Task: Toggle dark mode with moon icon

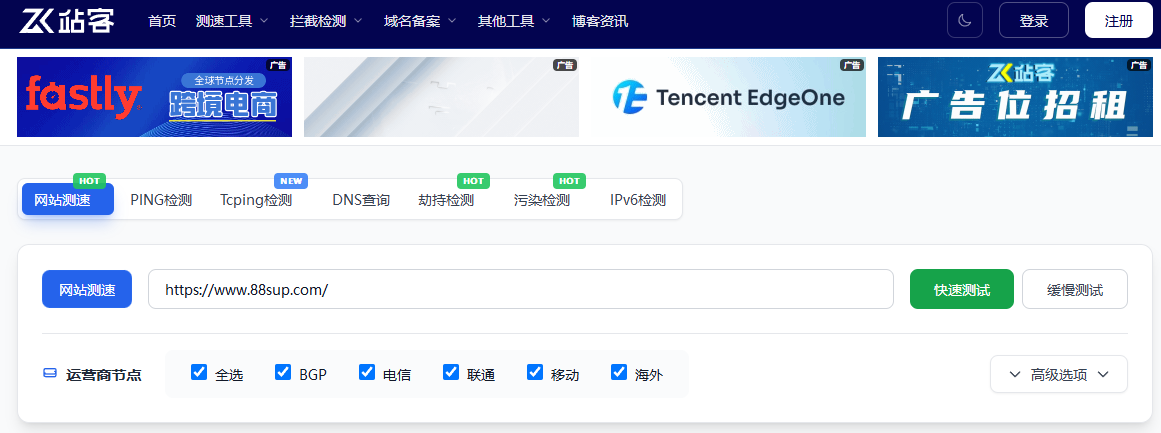Action: (x=965, y=20)
